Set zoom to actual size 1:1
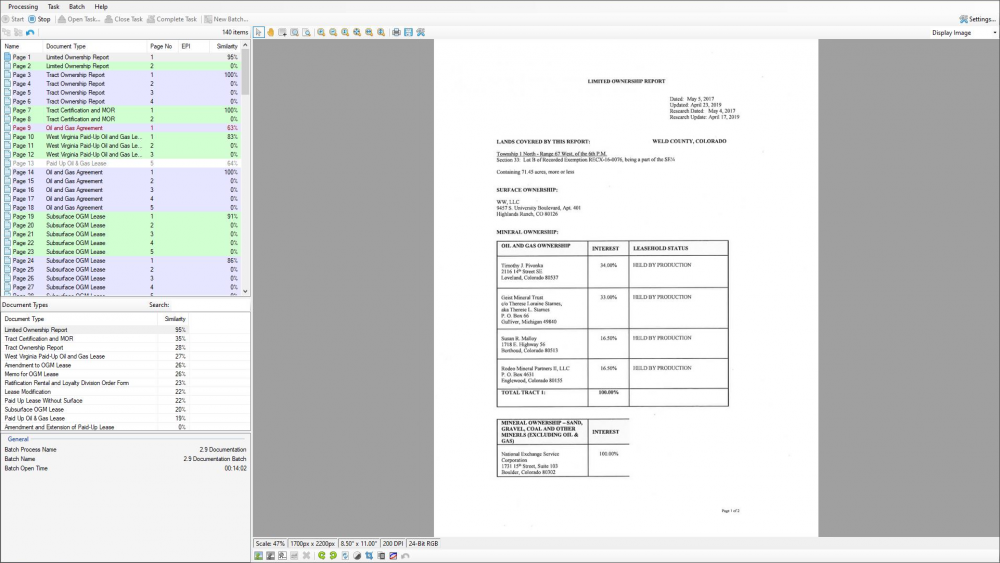This screenshot has width=1000, height=563. [345, 32]
